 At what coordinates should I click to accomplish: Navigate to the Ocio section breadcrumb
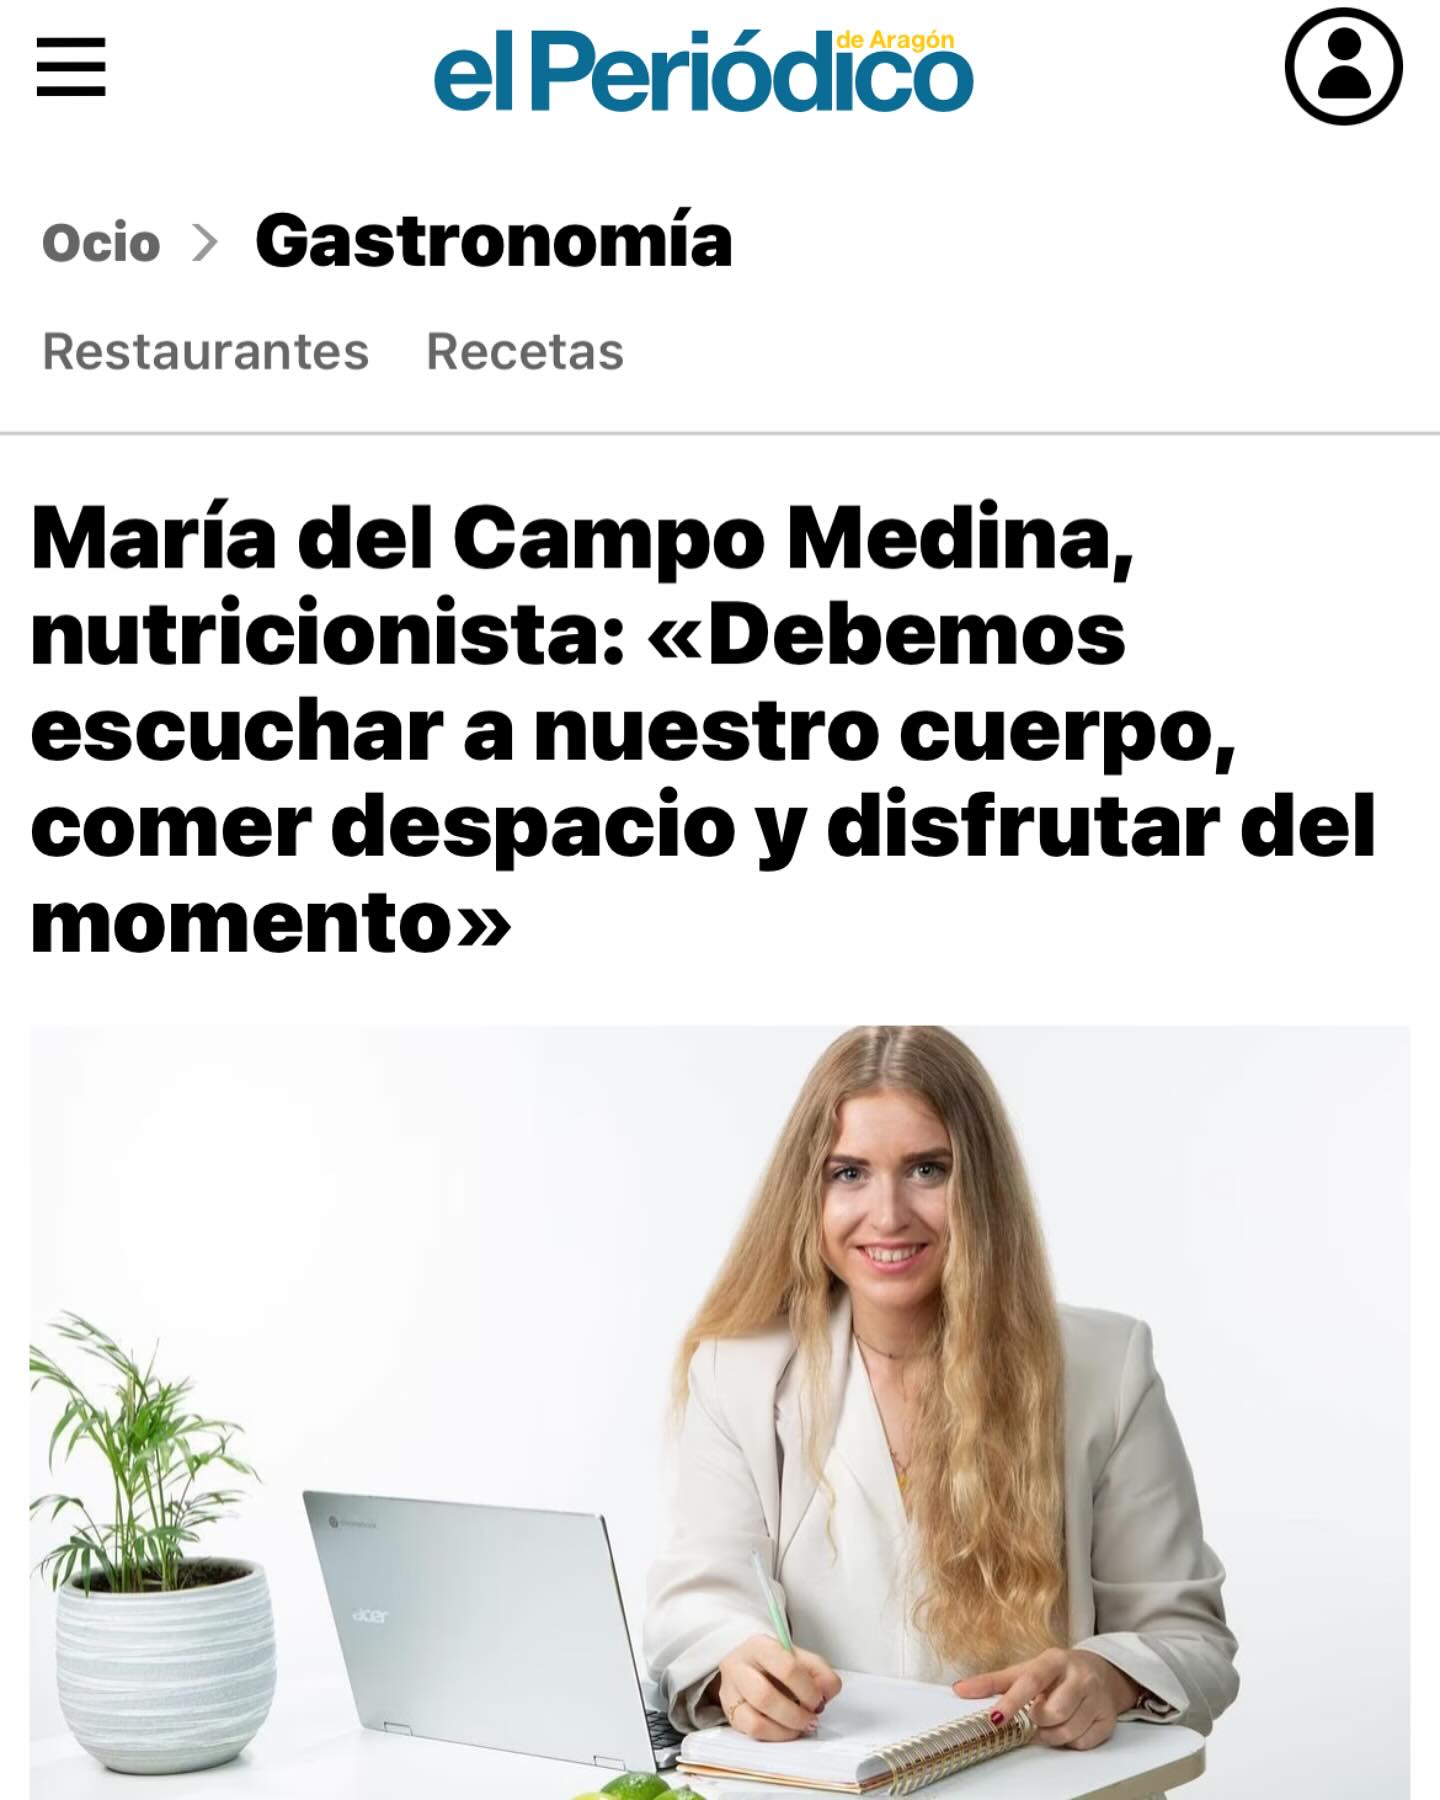(x=101, y=243)
